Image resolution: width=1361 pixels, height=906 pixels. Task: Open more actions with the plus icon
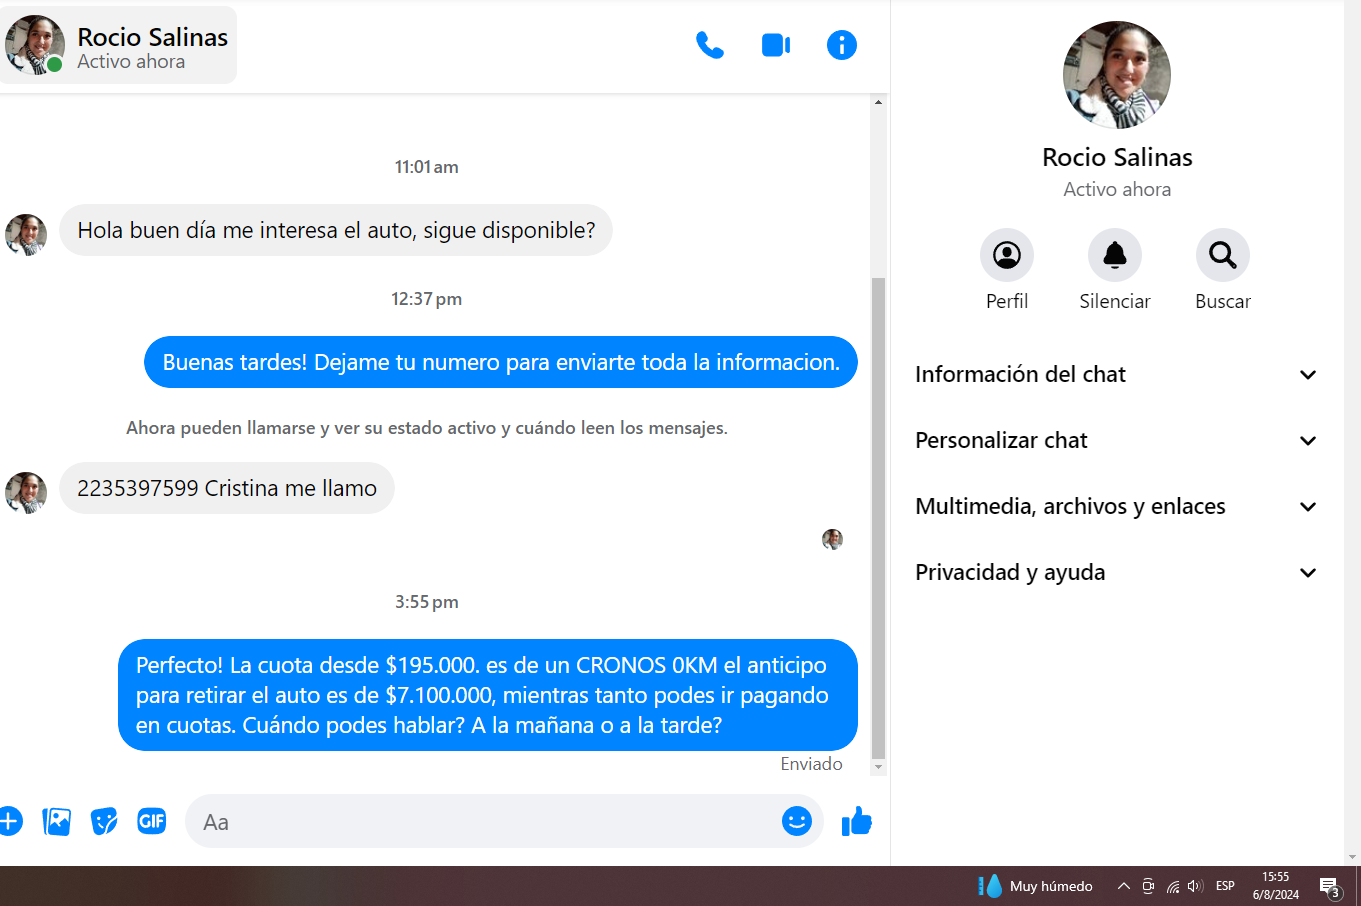pyautogui.click(x=10, y=821)
